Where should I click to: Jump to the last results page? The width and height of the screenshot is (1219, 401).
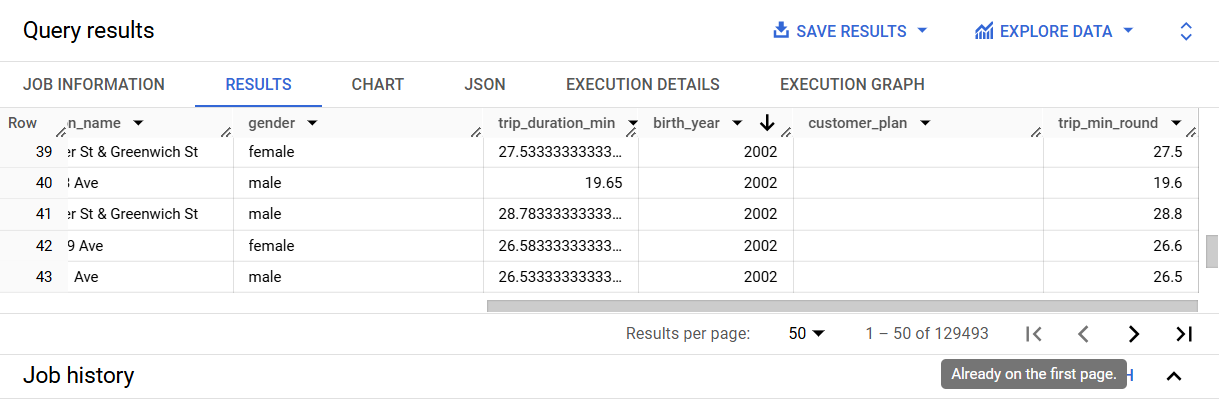pos(1184,334)
